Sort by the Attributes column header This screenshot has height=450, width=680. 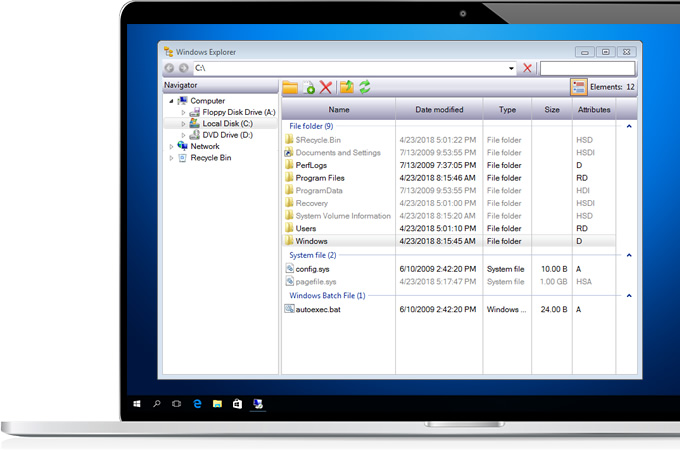point(594,110)
